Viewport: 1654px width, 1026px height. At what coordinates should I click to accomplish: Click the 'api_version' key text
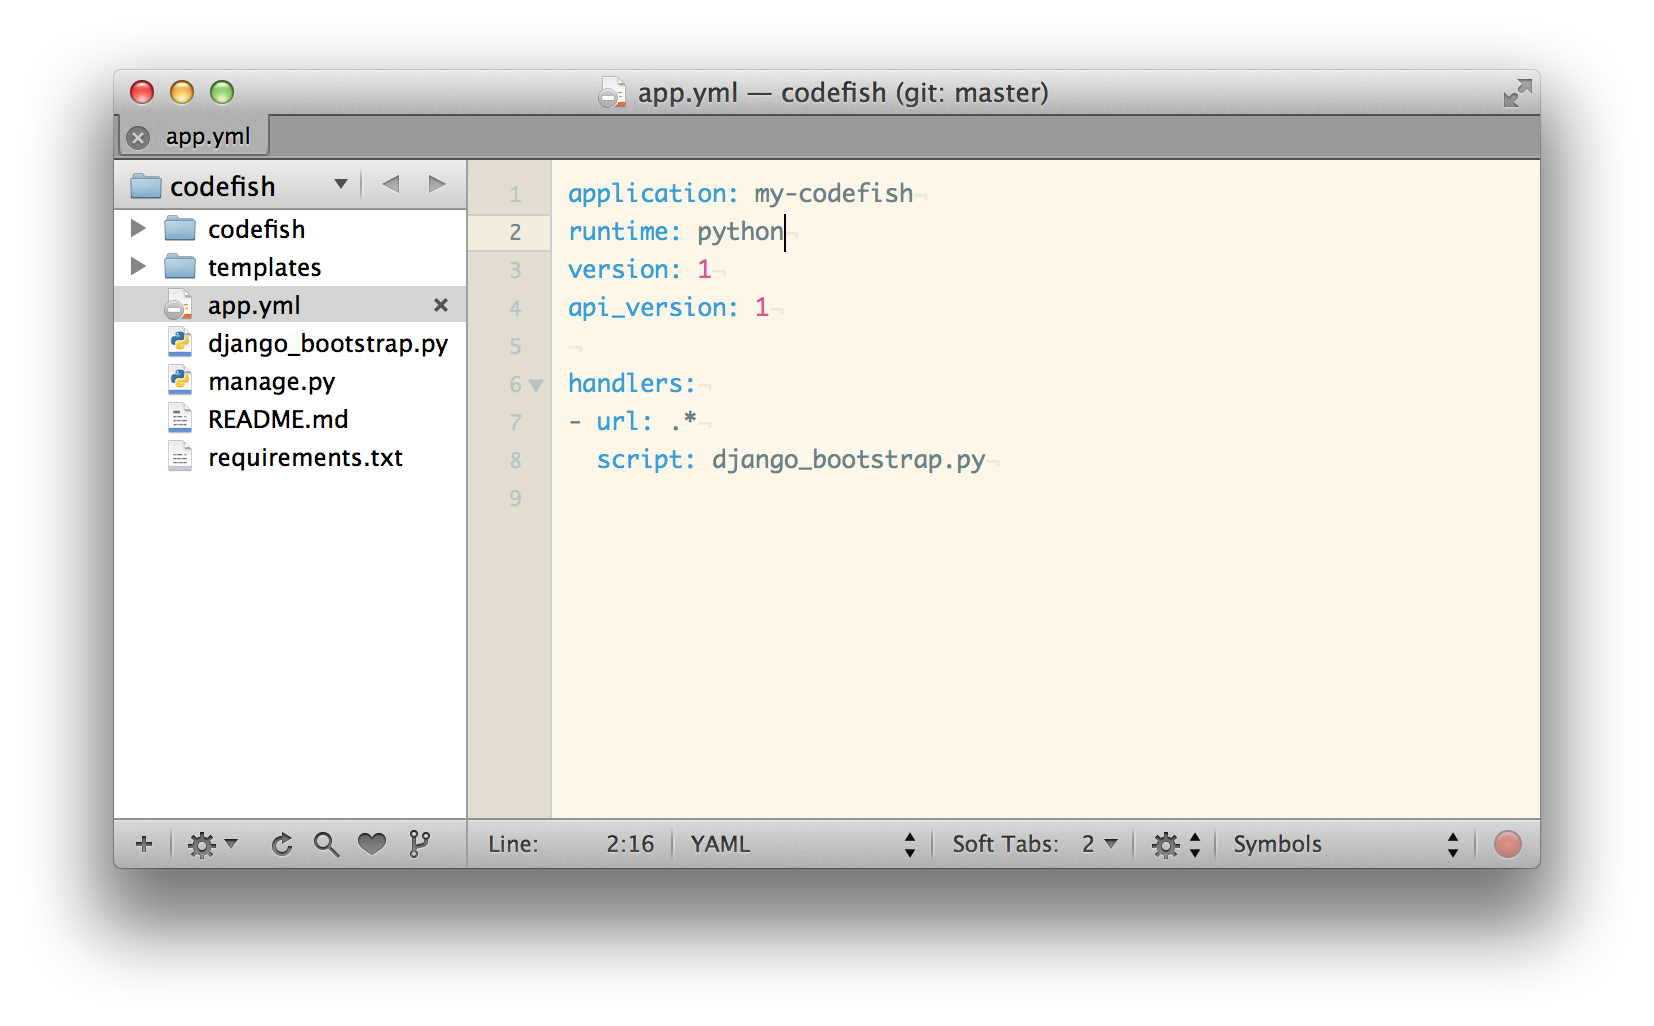(x=646, y=307)
